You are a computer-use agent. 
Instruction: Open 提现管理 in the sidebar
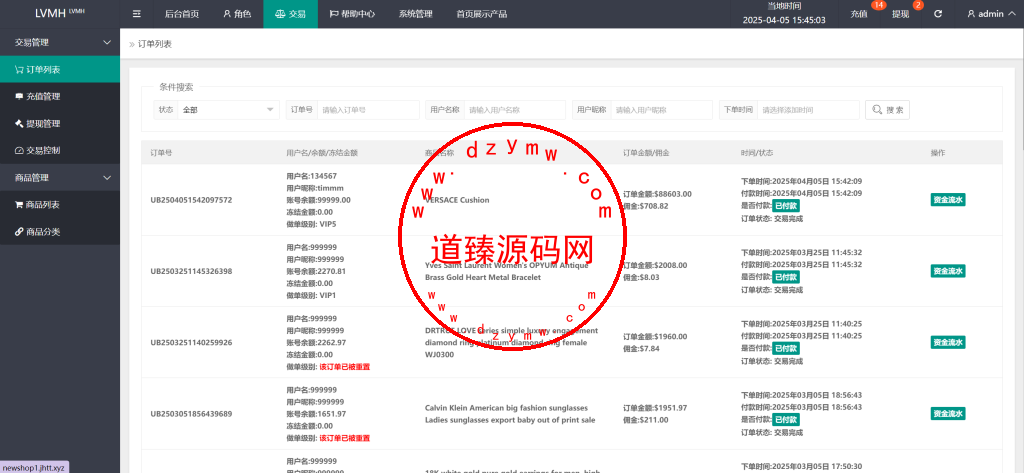tap(59, 123)
